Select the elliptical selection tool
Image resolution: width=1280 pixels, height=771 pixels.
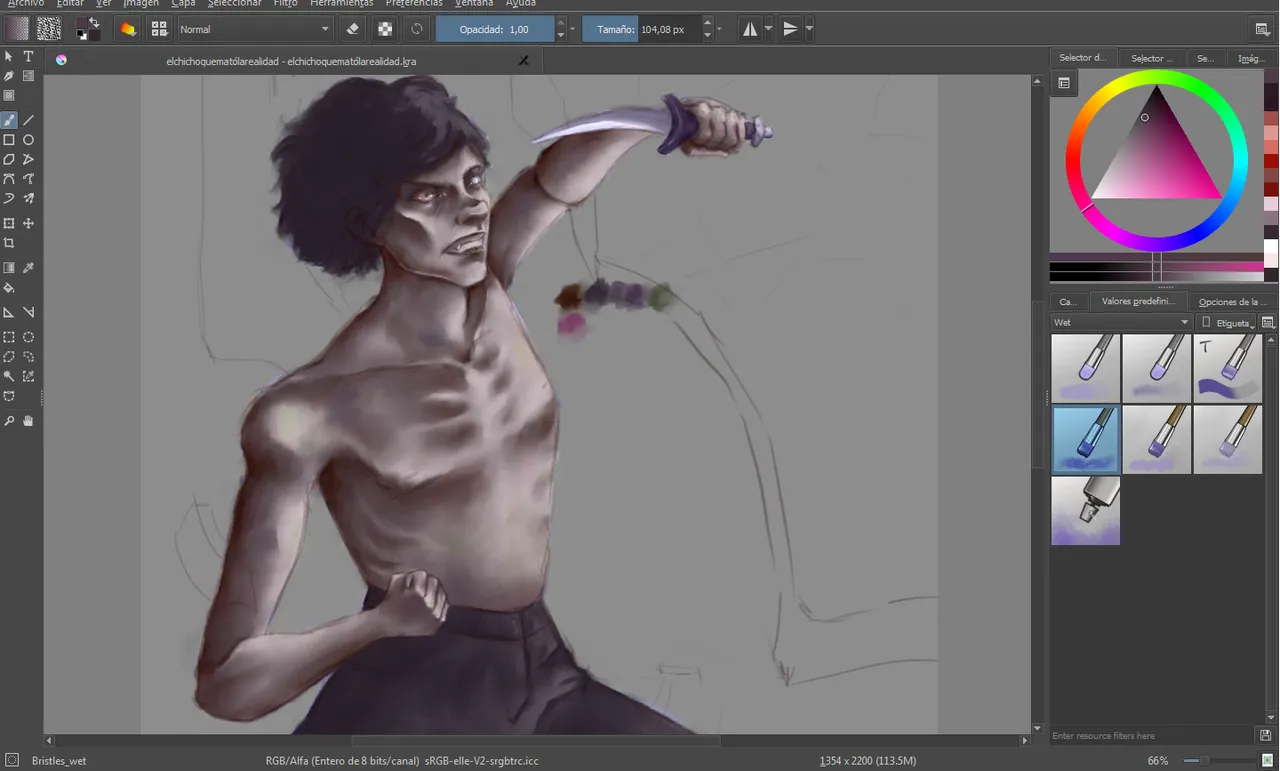(28, 338)
